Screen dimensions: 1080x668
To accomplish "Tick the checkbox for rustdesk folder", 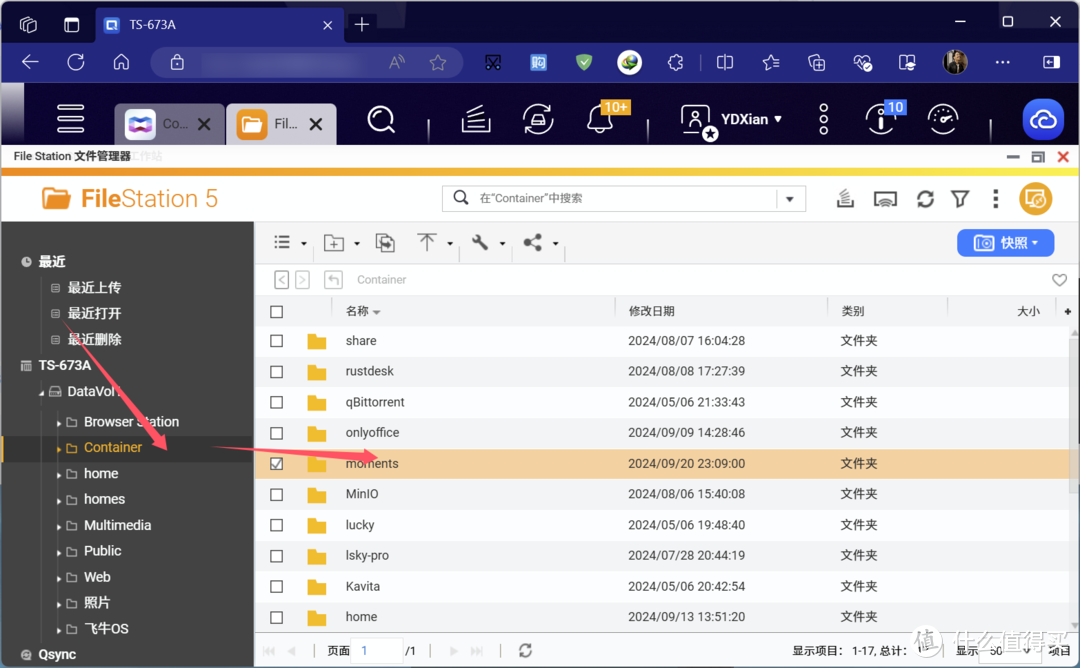I will pyautogui.click(x=277, y=372).
